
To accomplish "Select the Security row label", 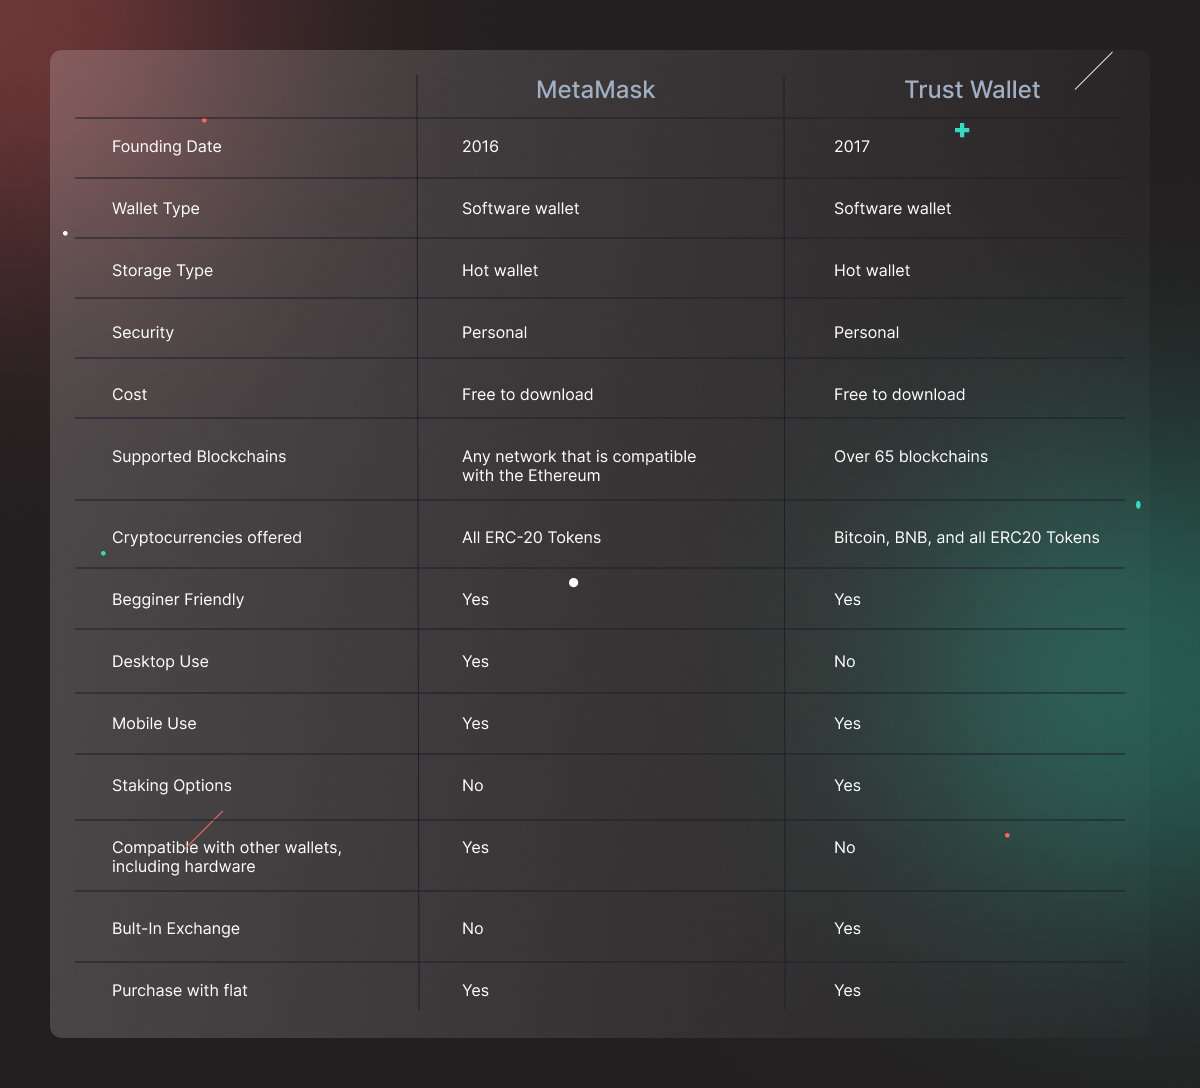I will coord(143,332).
